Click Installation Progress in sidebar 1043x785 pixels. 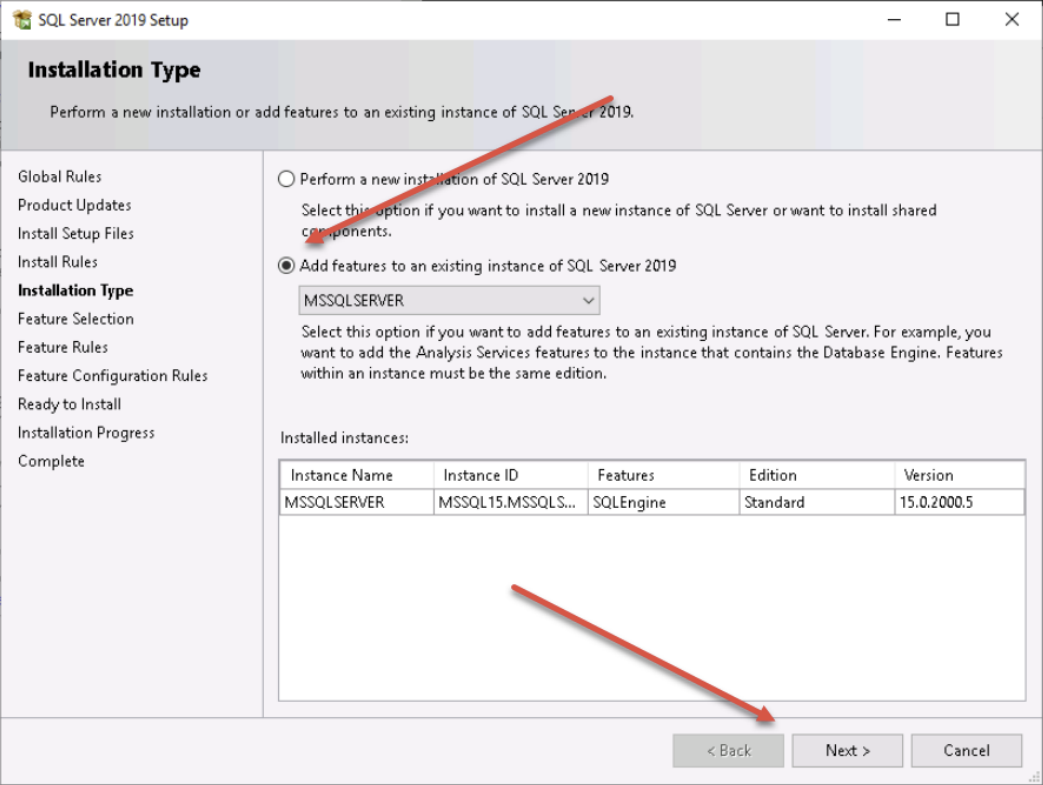86,433
